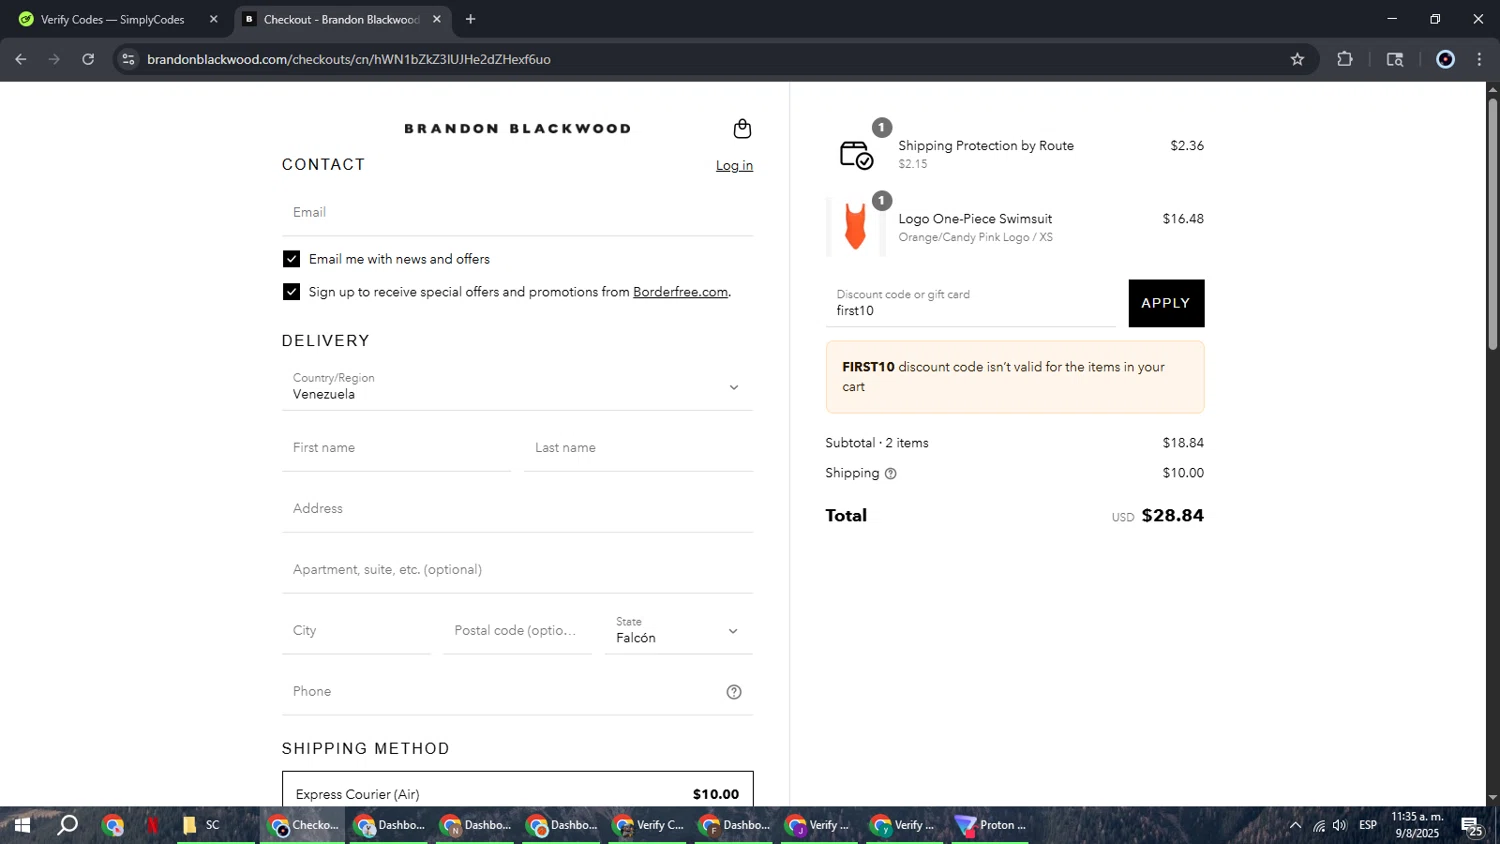Click the Route shipping protection icon

pyautogui.click(x=856, y=154)
